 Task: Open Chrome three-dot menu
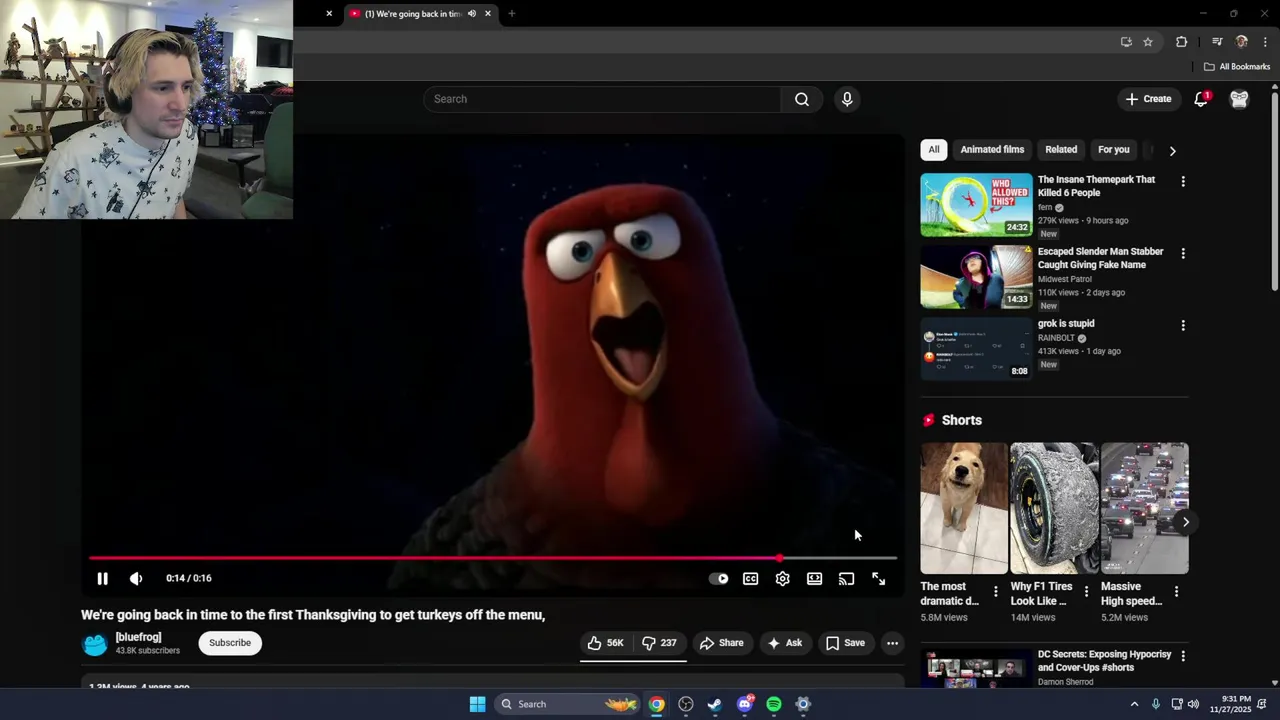[x=1265, y=42]
